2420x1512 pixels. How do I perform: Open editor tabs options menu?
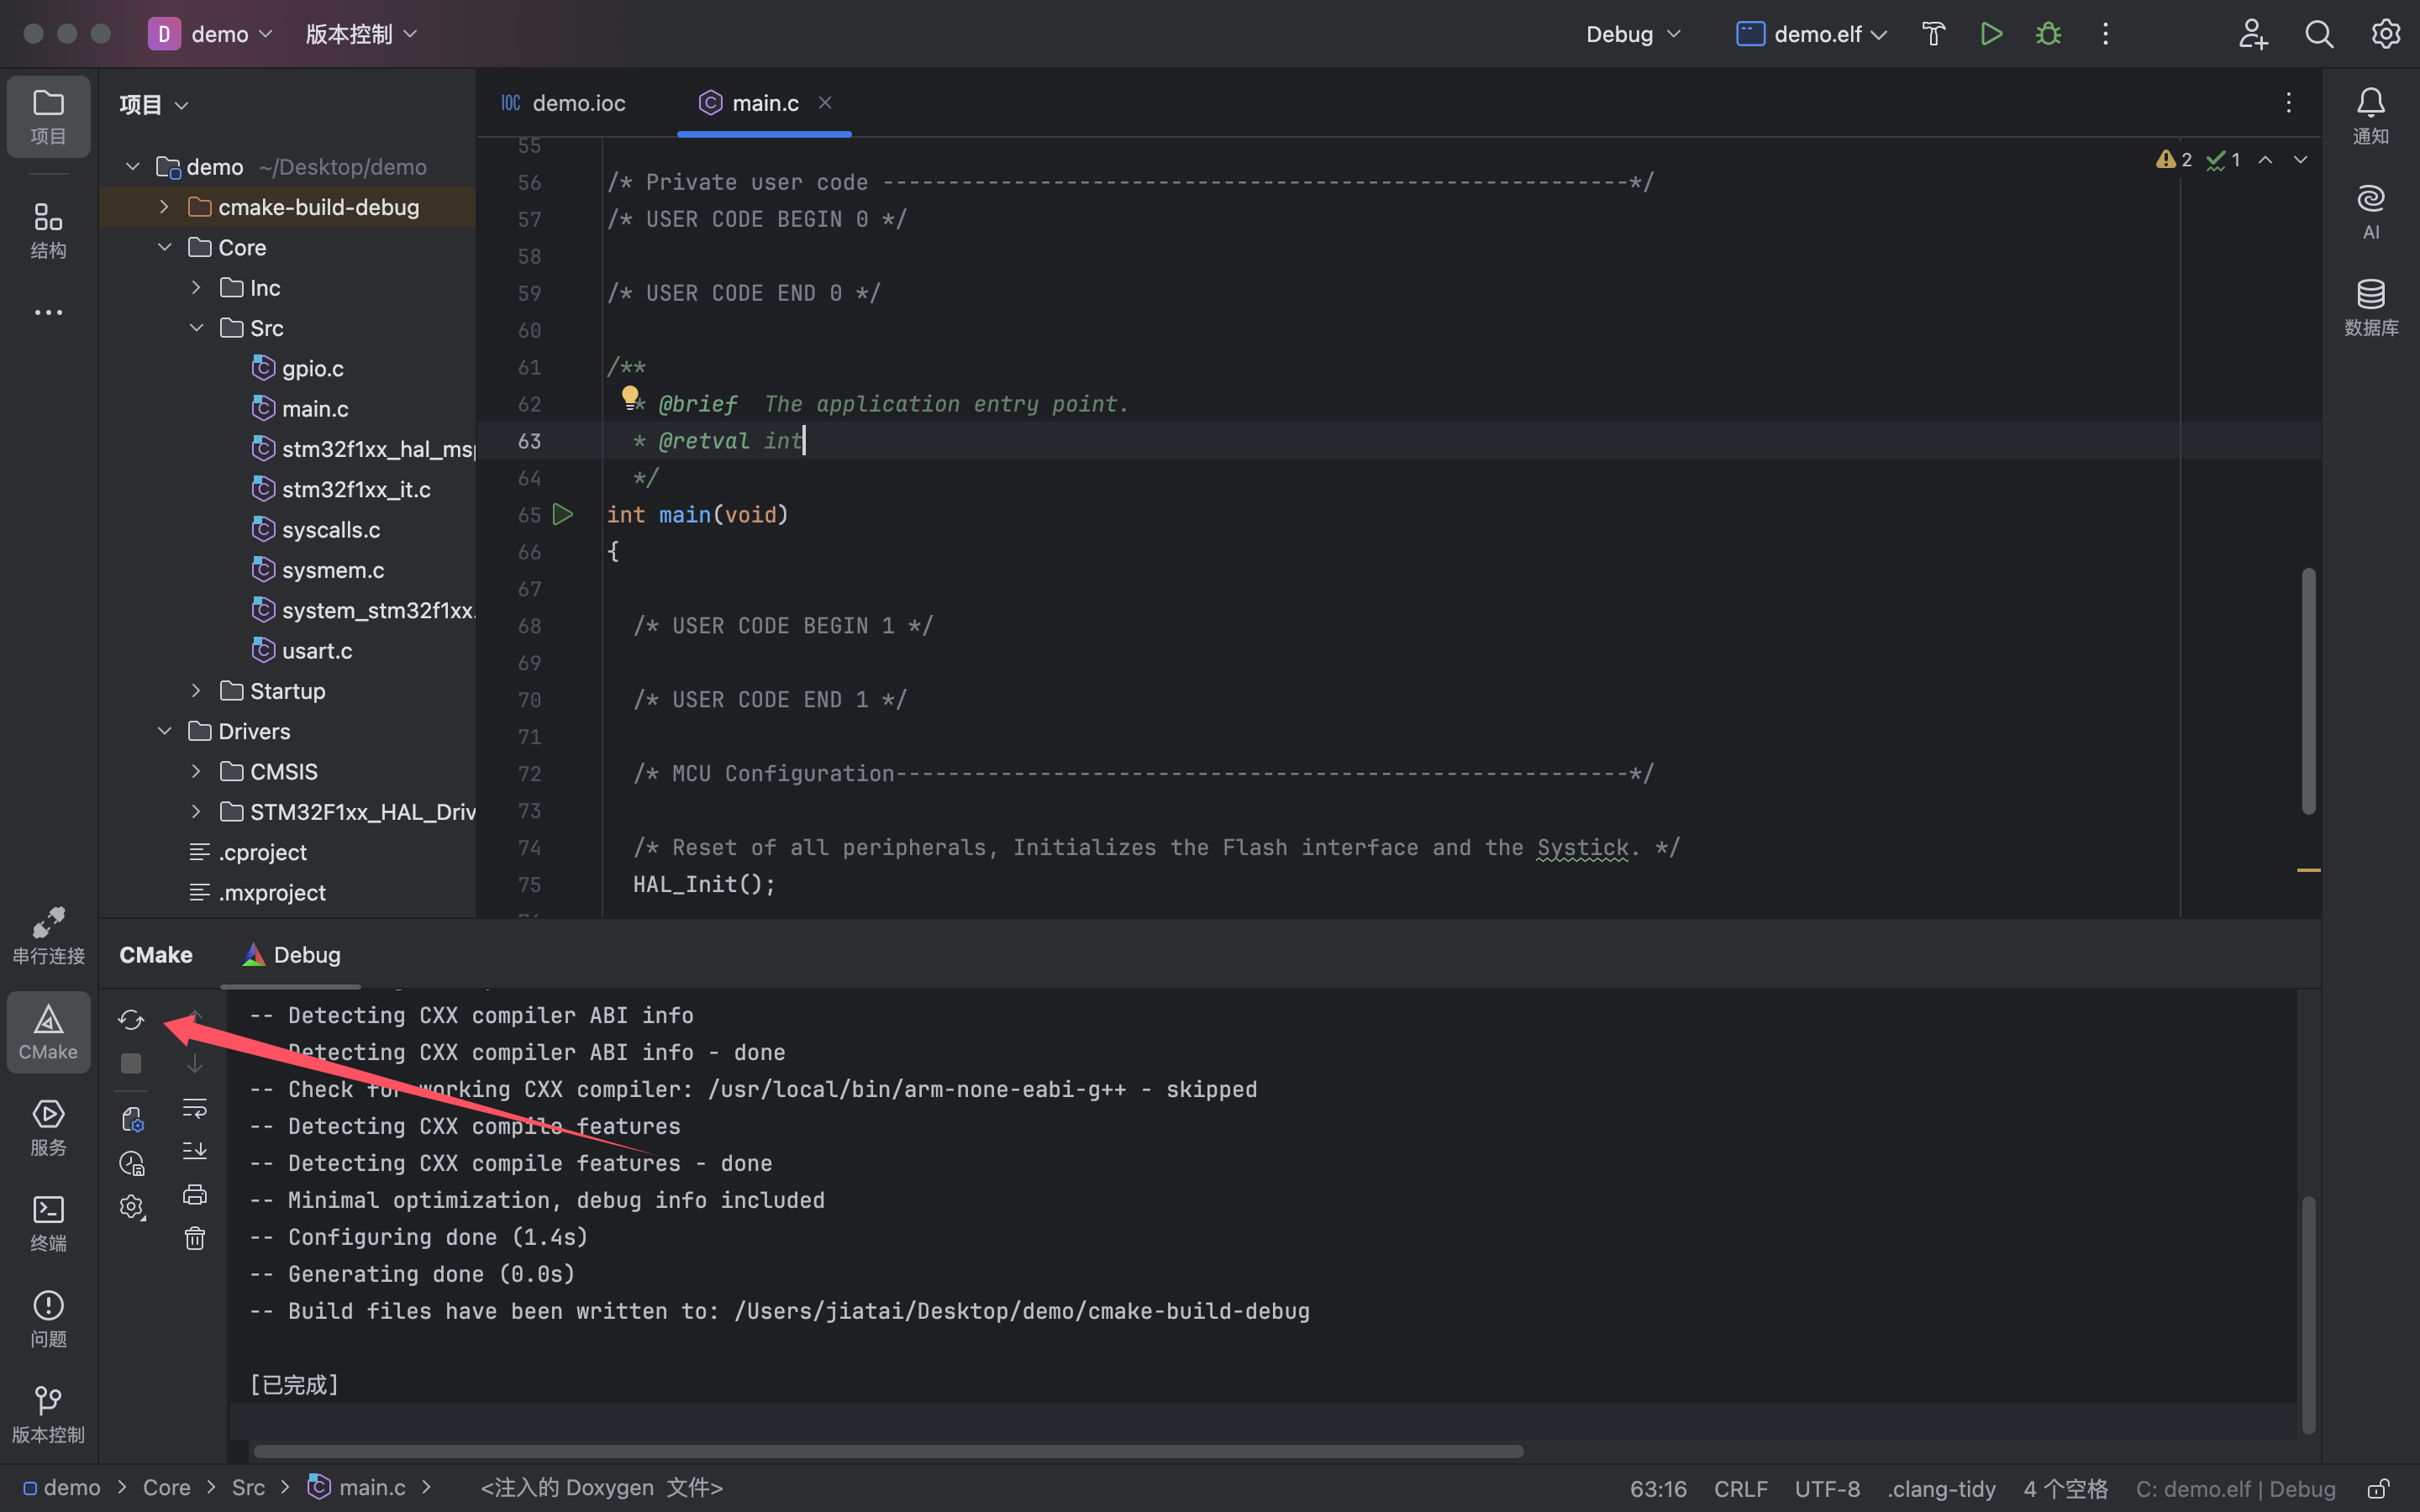pos(2288,102)
